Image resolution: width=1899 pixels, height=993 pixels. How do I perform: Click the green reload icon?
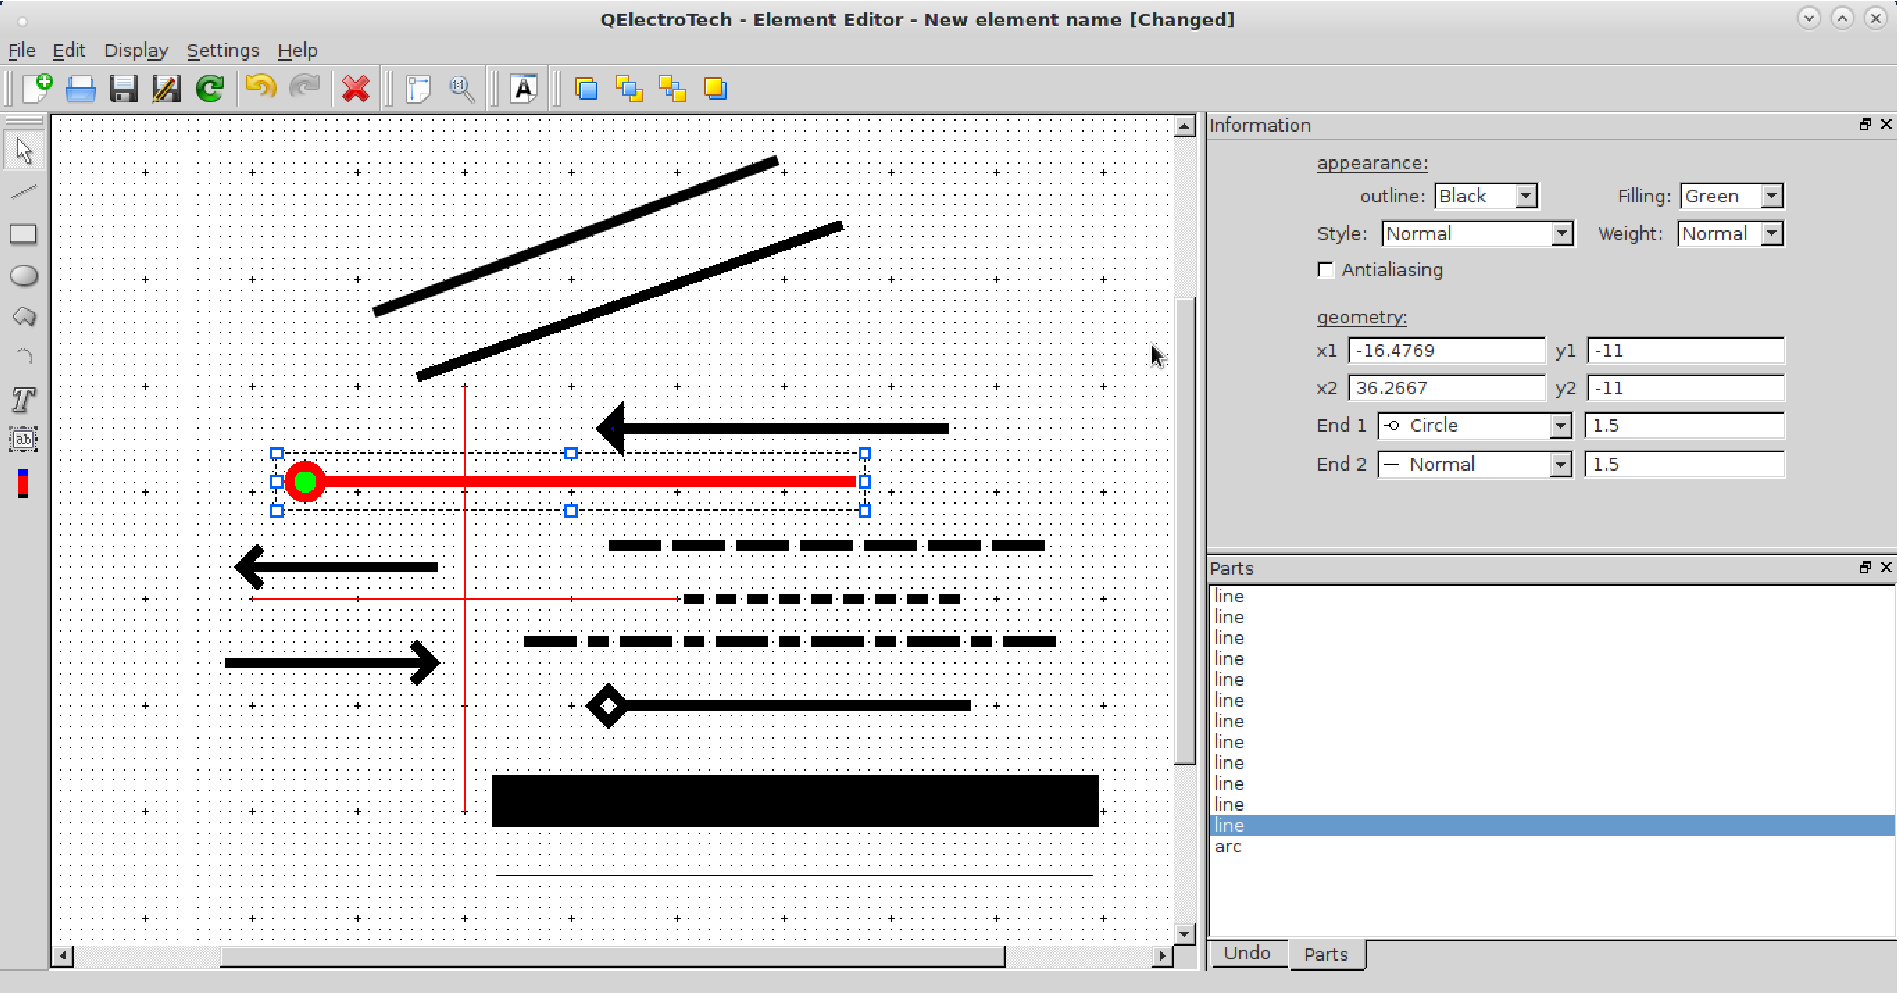pos(210,89)
